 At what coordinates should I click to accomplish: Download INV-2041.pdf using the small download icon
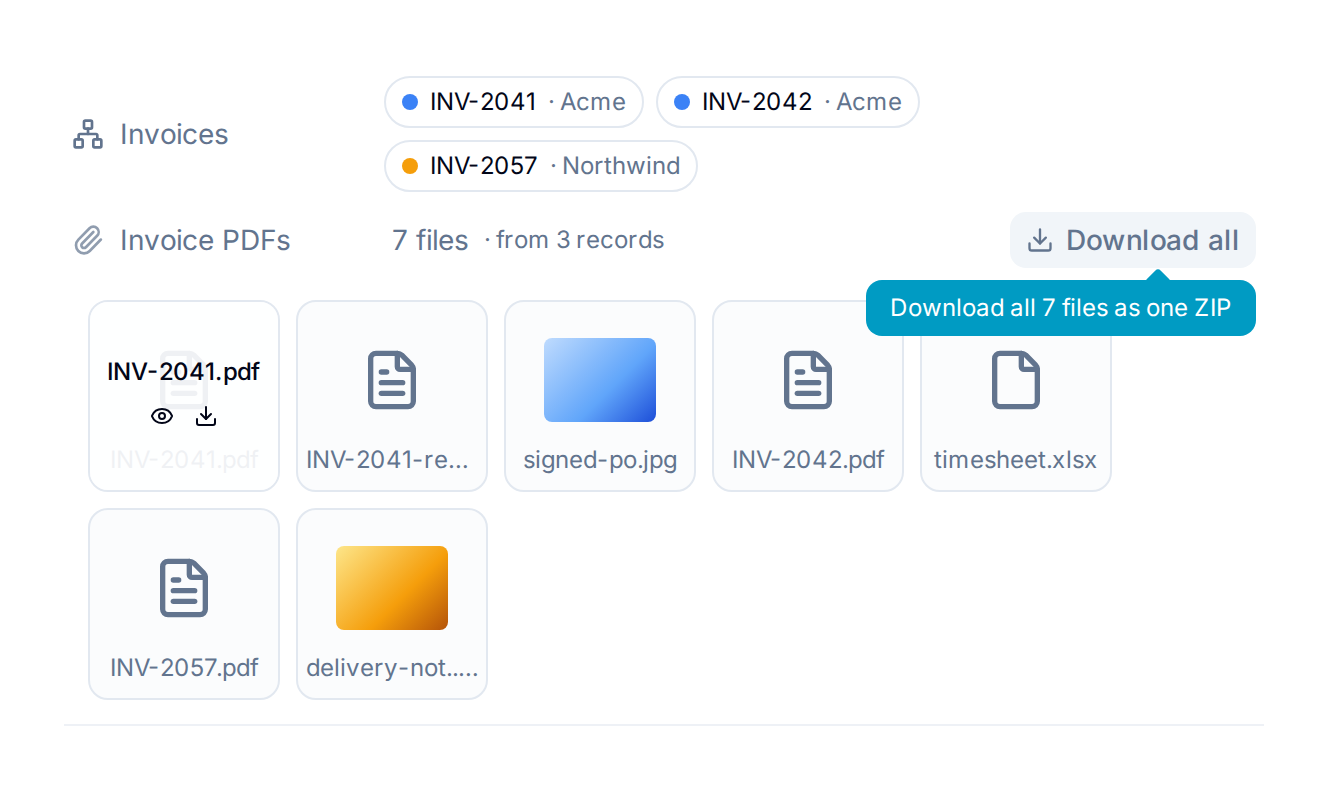point(206,417)
